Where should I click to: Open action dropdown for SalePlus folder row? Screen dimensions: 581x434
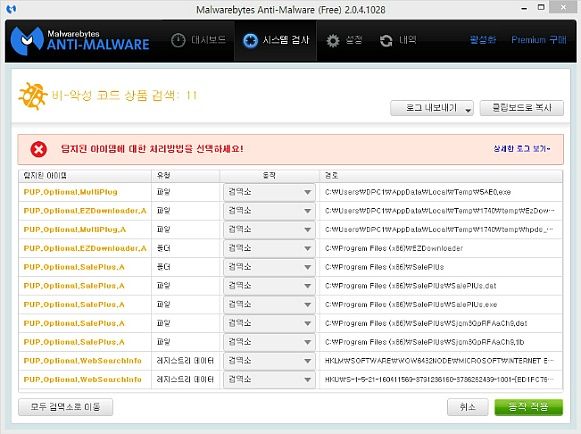(x=269, y=267)
